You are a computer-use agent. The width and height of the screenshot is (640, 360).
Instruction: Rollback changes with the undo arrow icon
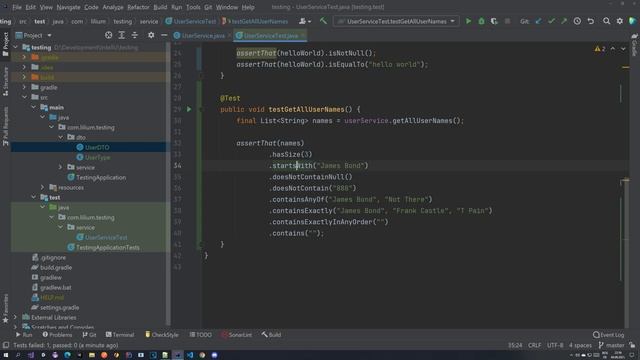(591, 21)
